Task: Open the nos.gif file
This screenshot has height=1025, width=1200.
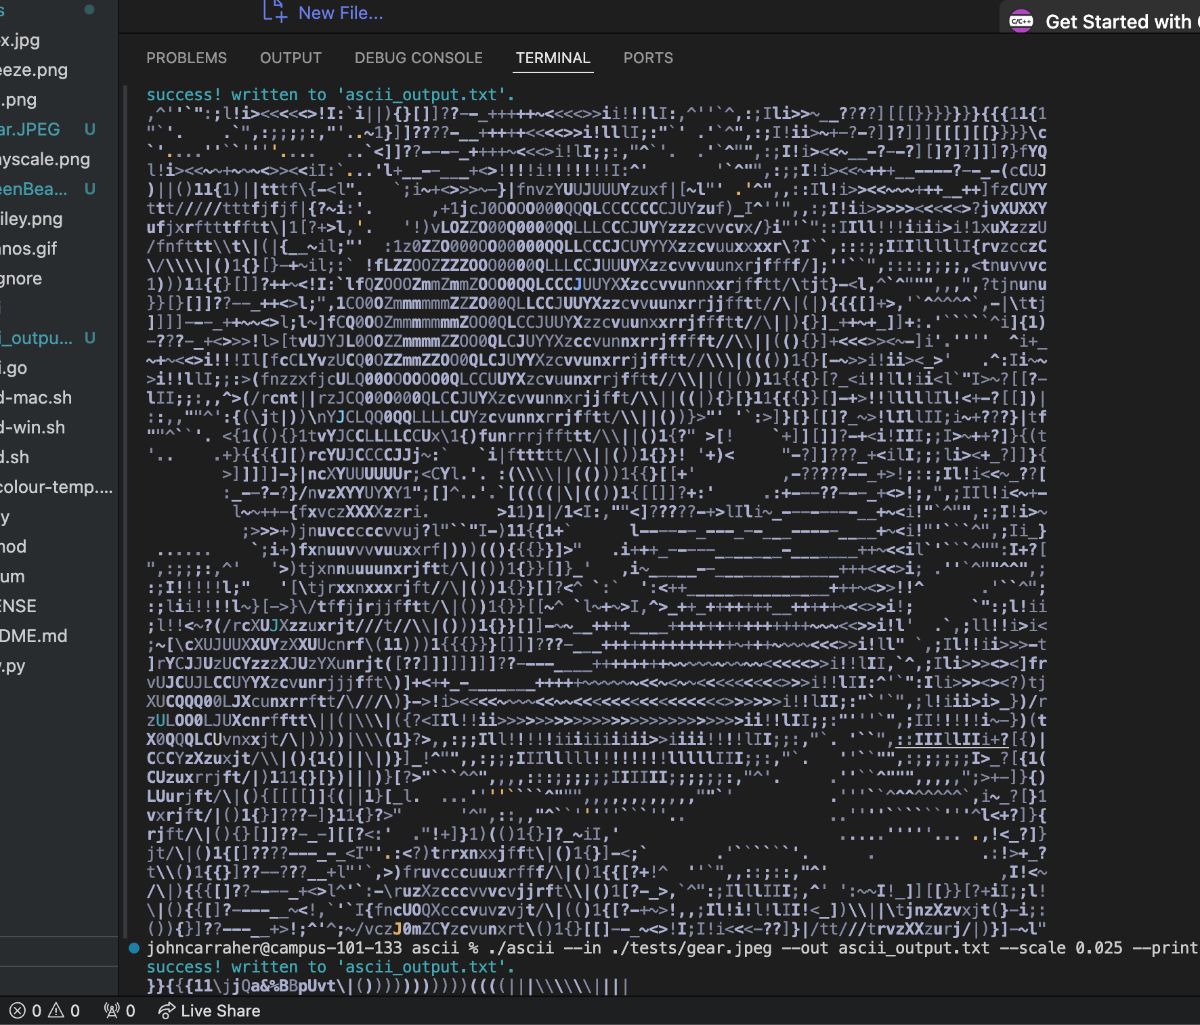Action: [29, 249]
